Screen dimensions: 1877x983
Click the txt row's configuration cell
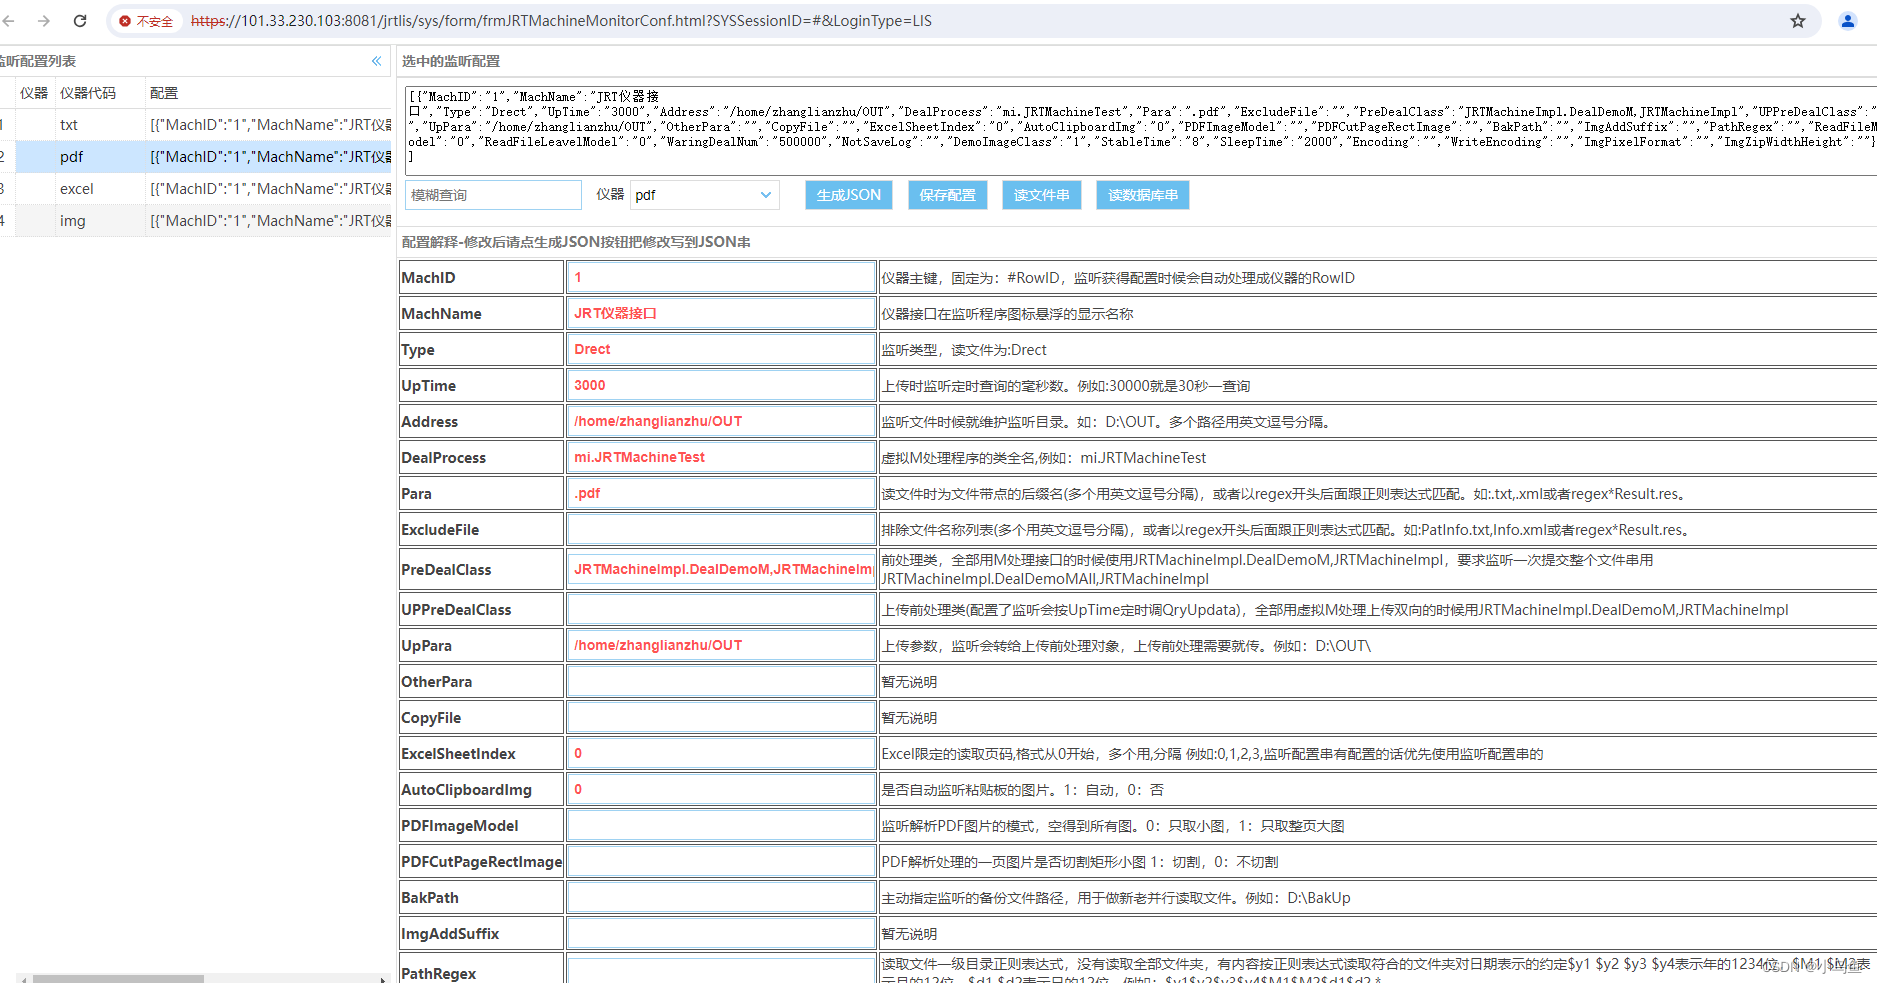[x=270, y=125]
